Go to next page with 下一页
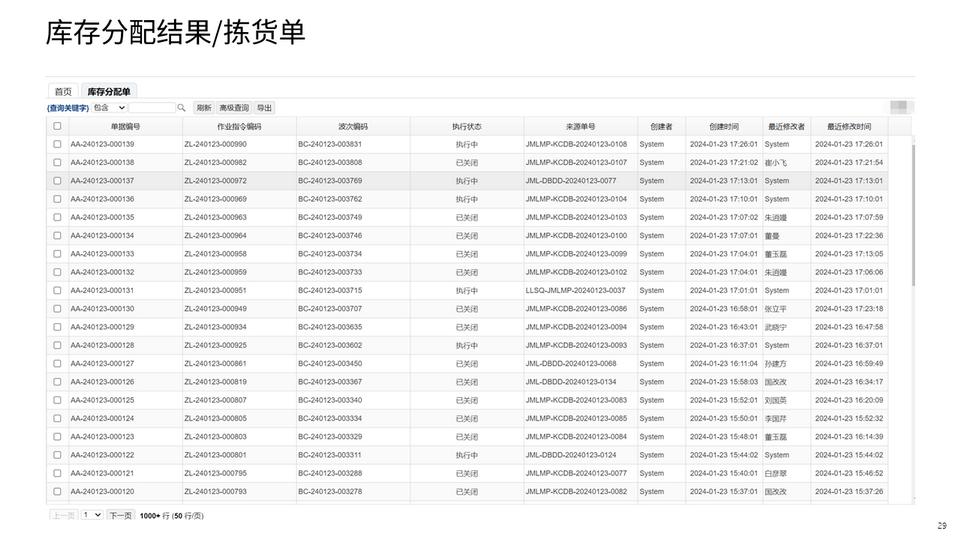Viewport: 960px width, 540px height. pos(120,515)
